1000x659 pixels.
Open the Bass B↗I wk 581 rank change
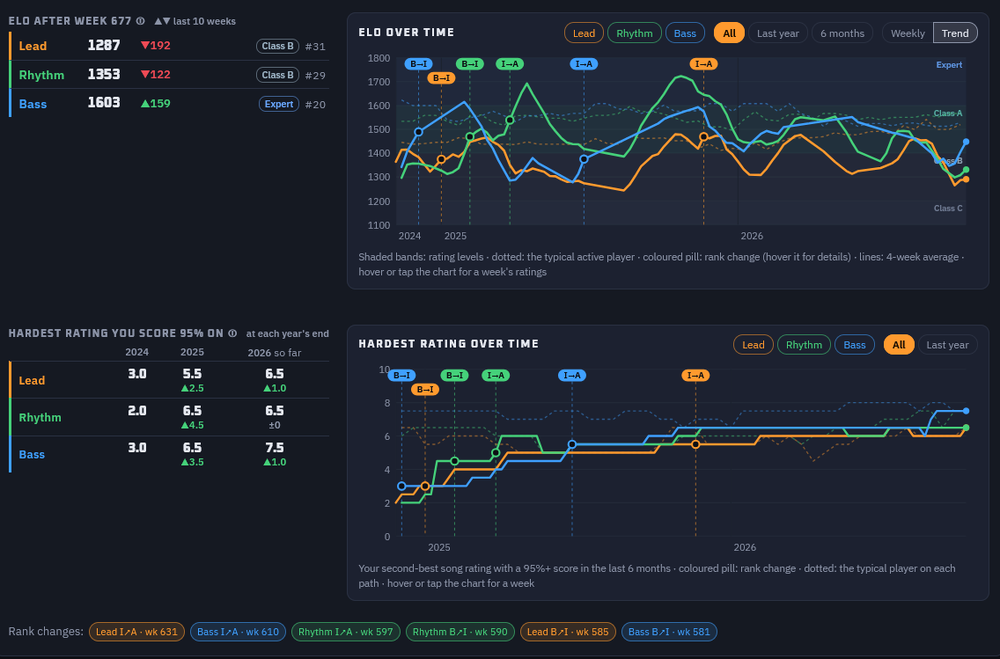tap(669, 632)
